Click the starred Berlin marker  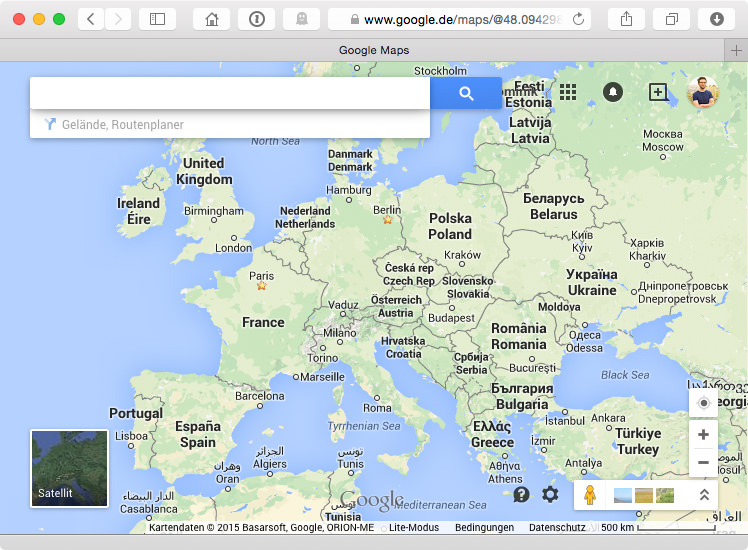pyautogui.click(x=387, y=219)
